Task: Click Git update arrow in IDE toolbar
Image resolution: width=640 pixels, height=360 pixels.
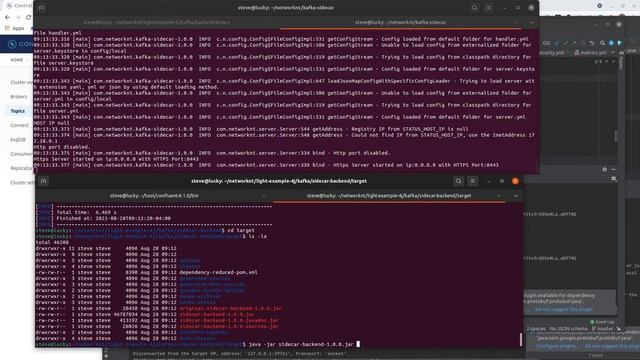Action: (x=557, y=43)
